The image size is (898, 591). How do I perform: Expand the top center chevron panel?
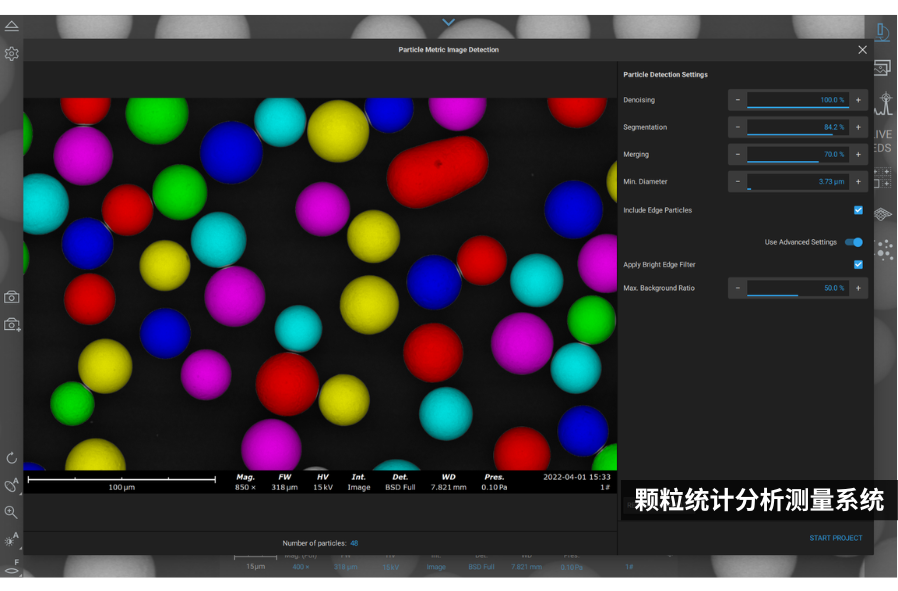[448, 22]
